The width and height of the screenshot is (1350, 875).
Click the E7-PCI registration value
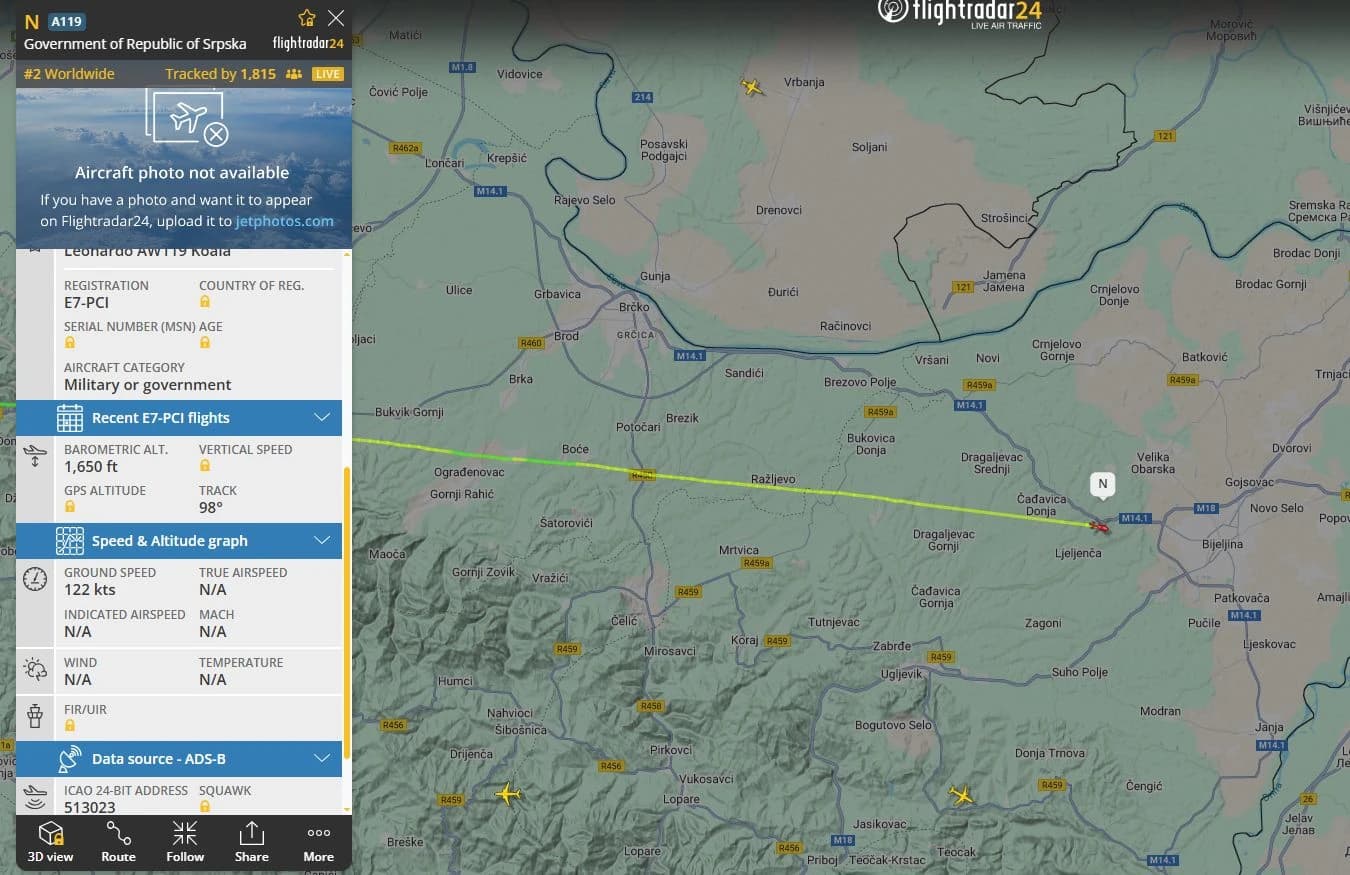[x=87, y=302]
